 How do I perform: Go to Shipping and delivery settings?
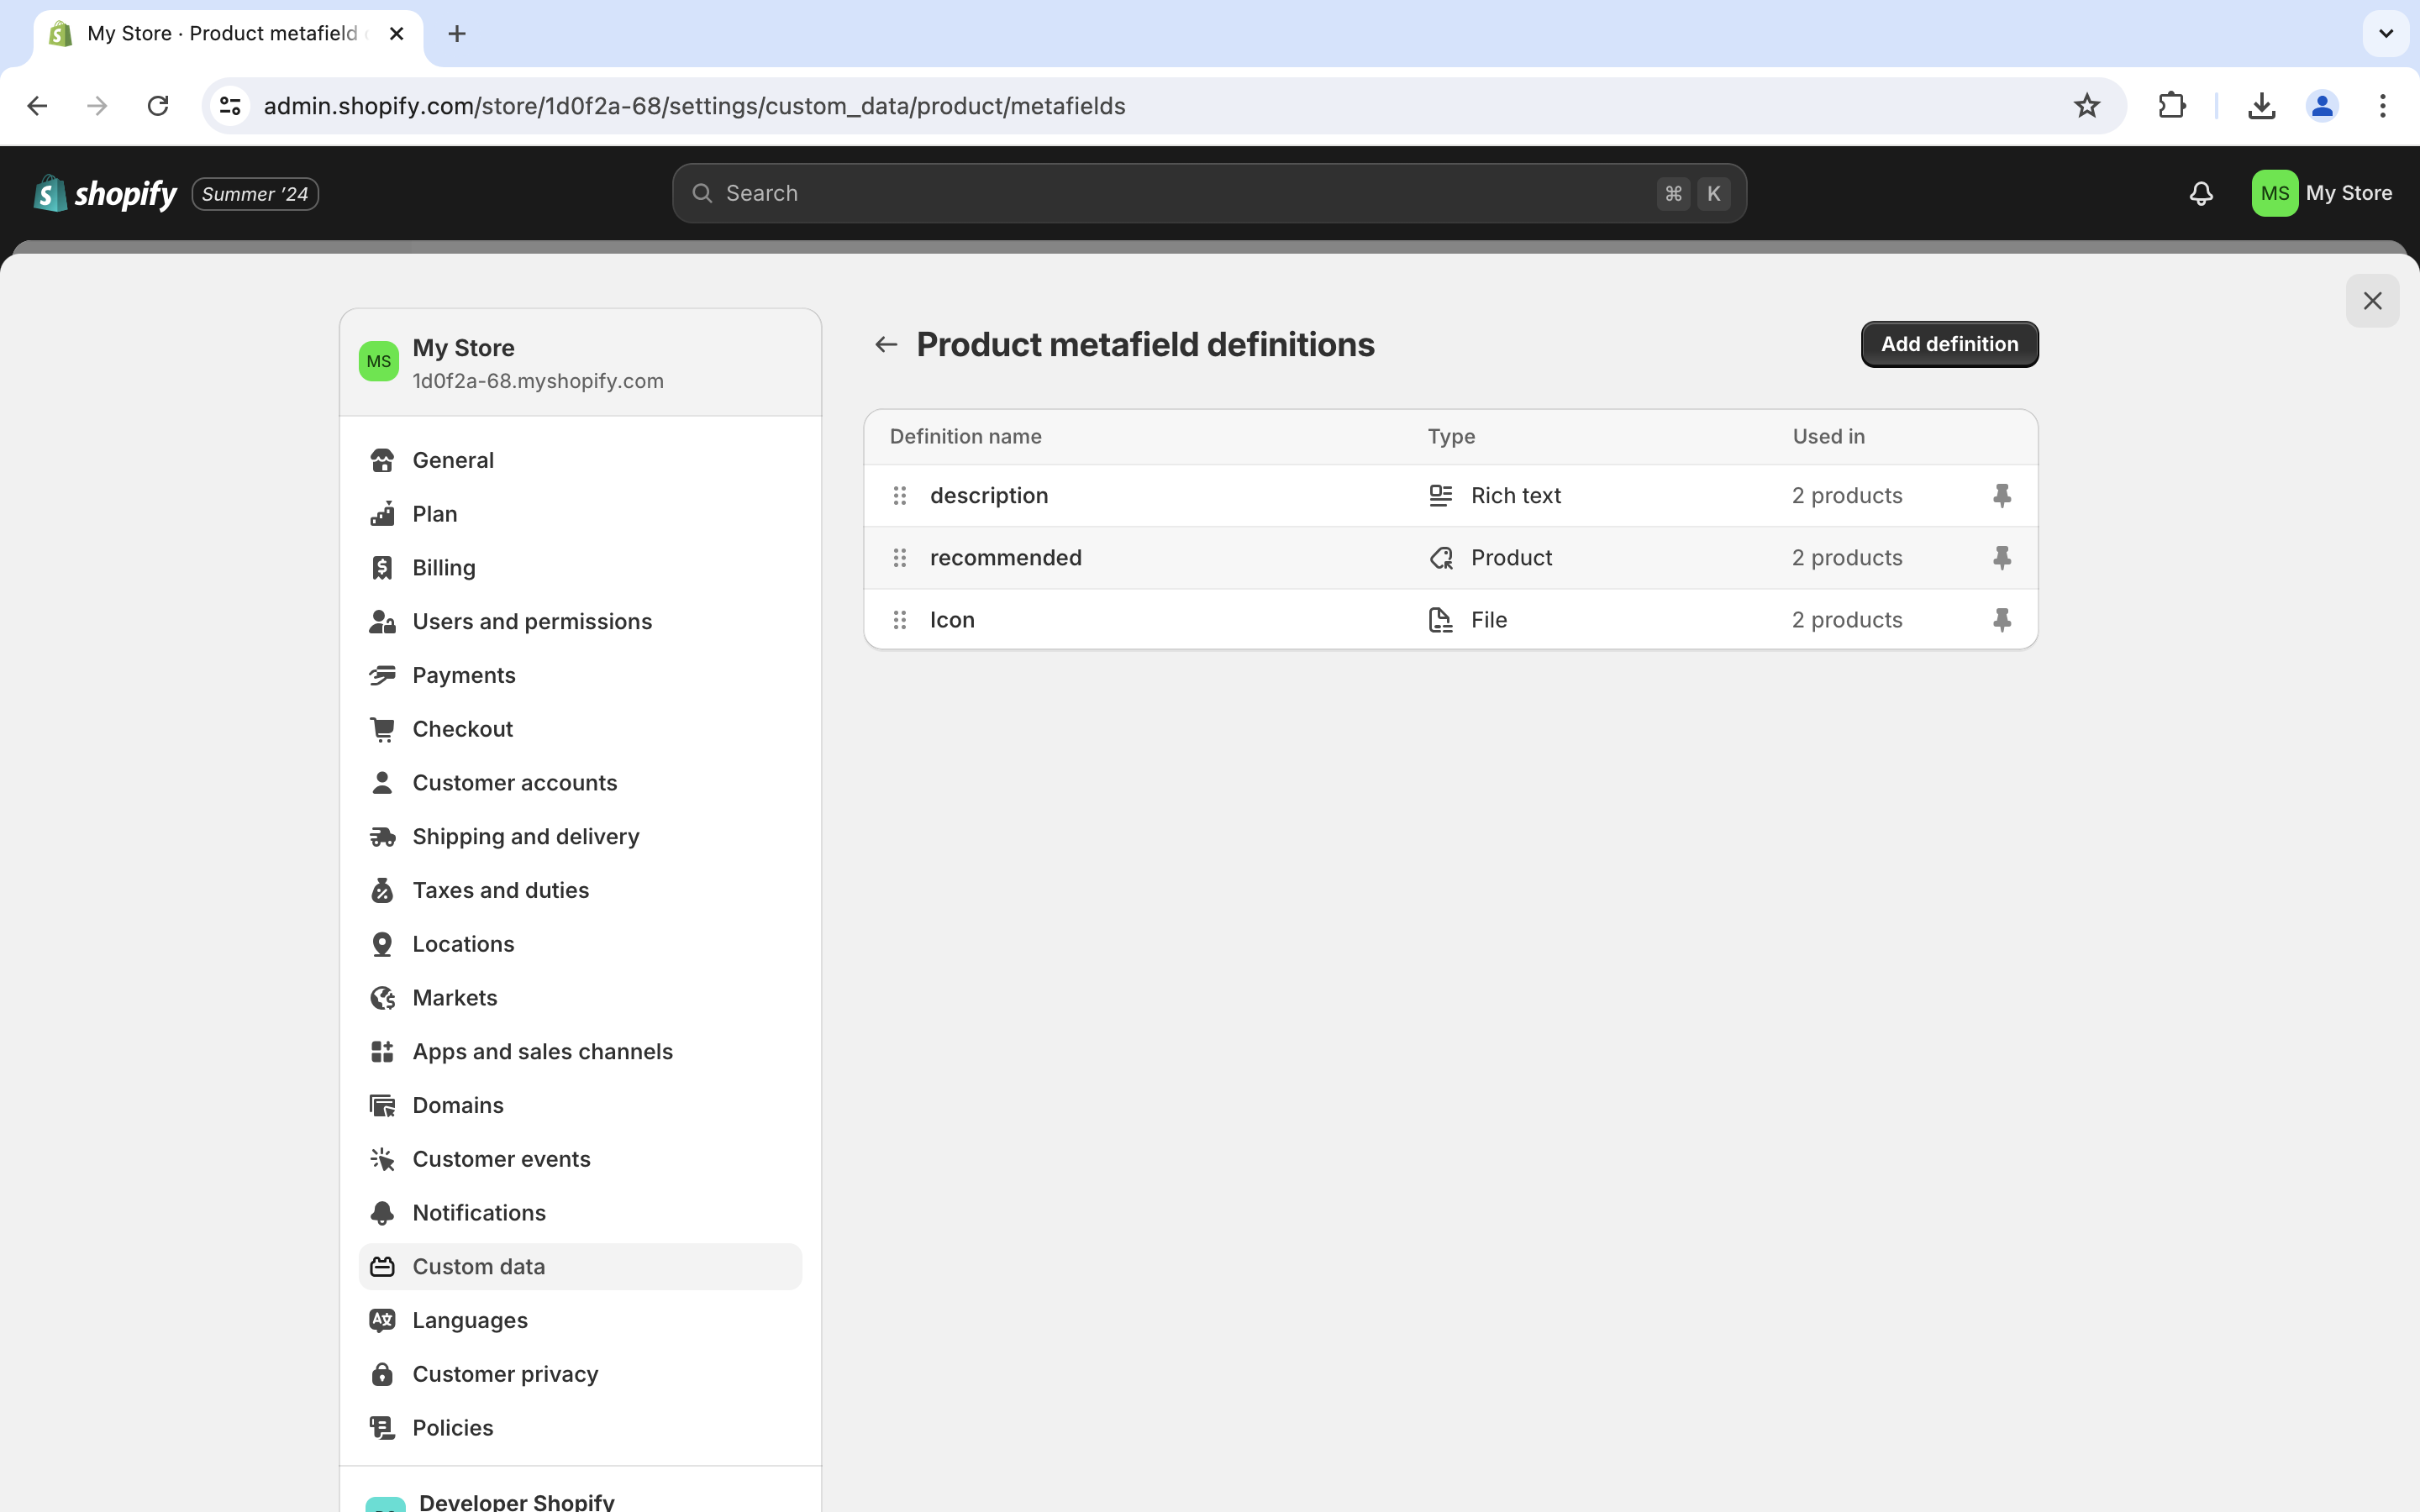pyautogui.click(x=525, y=836)
